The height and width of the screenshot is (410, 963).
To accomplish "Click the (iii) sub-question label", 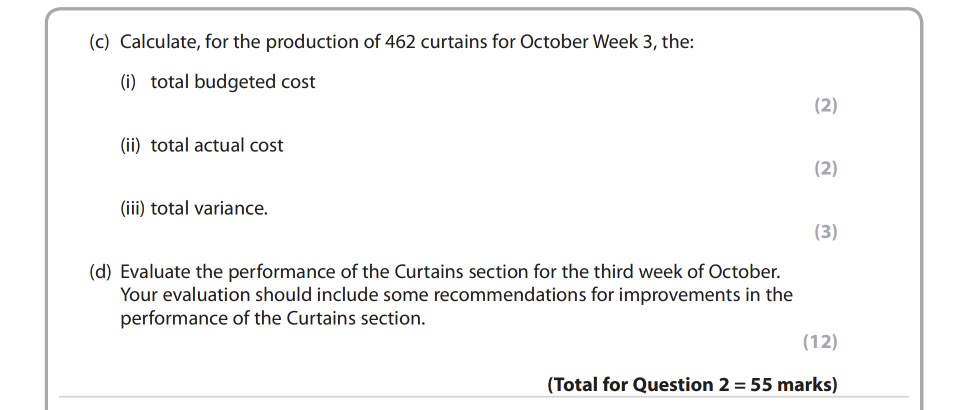I will pos(133,208).
